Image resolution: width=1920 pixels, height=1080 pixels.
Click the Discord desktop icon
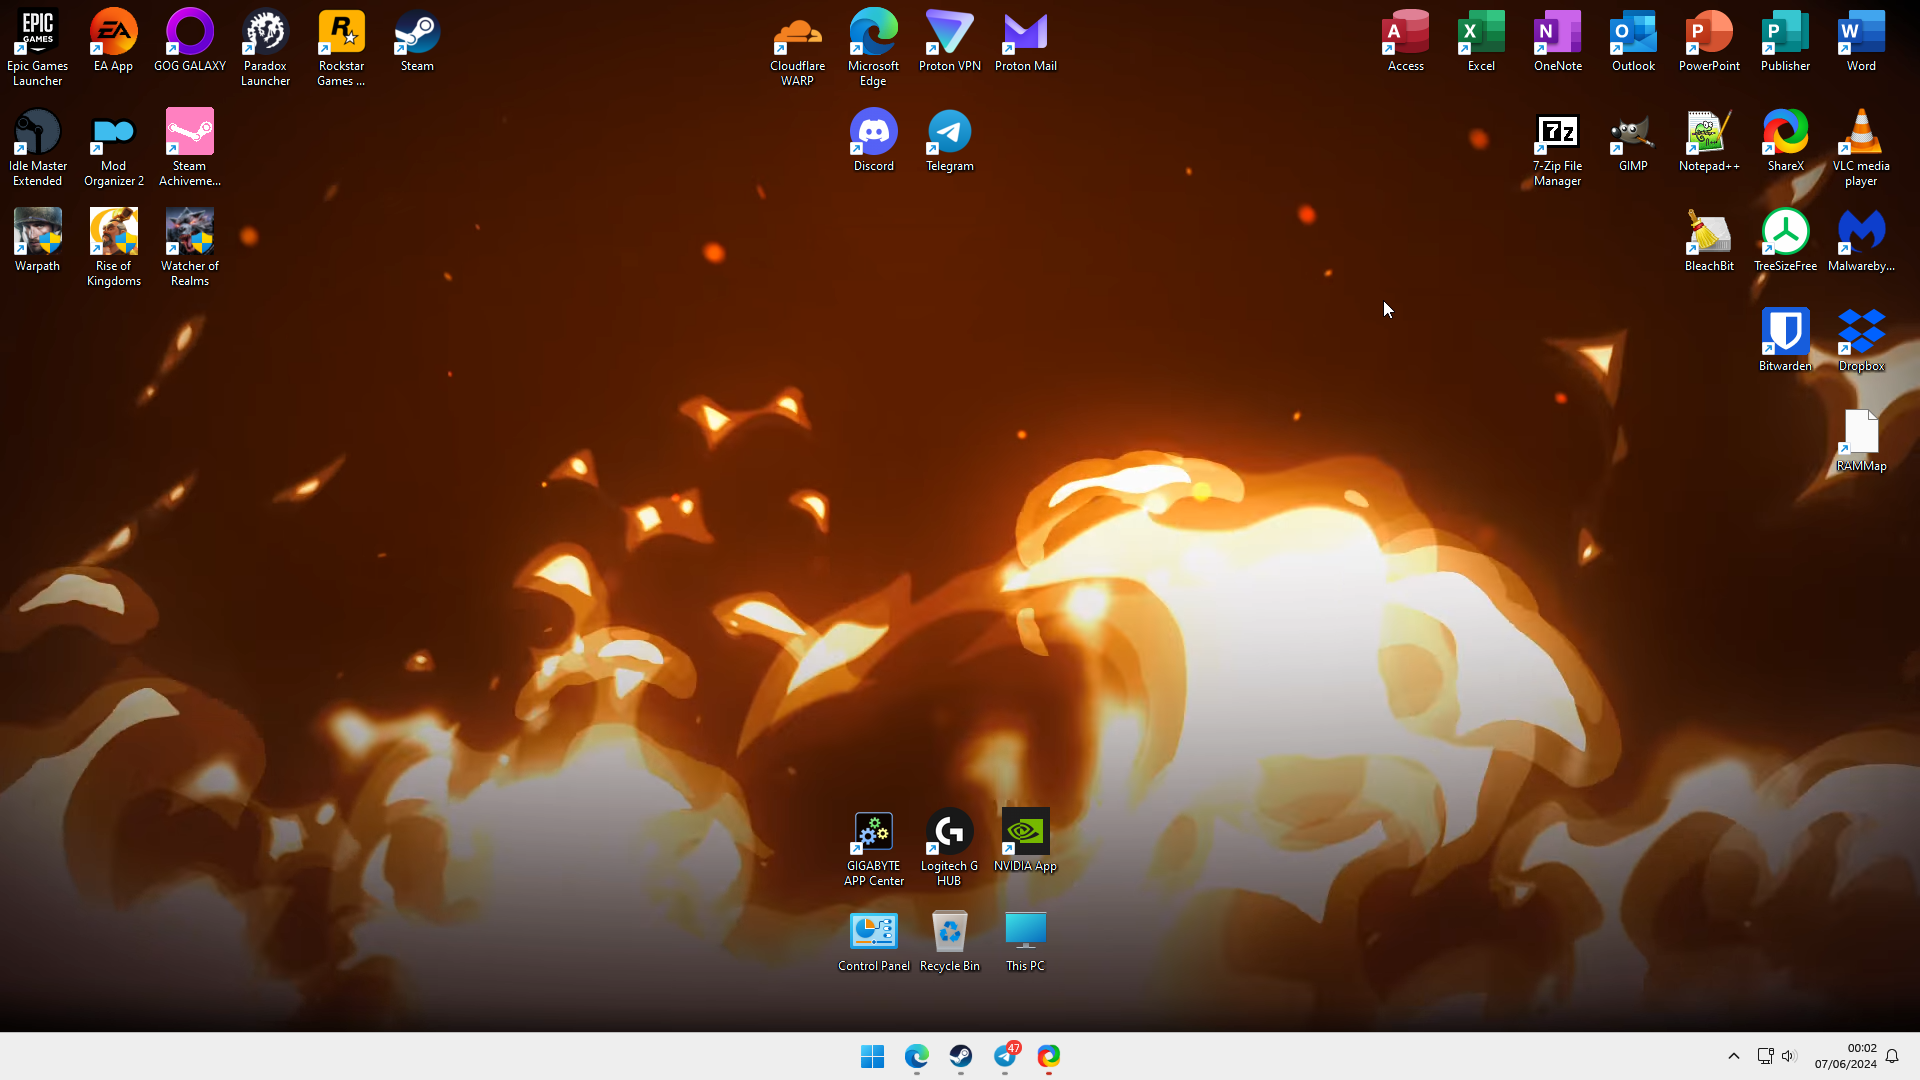coord(874,140)
